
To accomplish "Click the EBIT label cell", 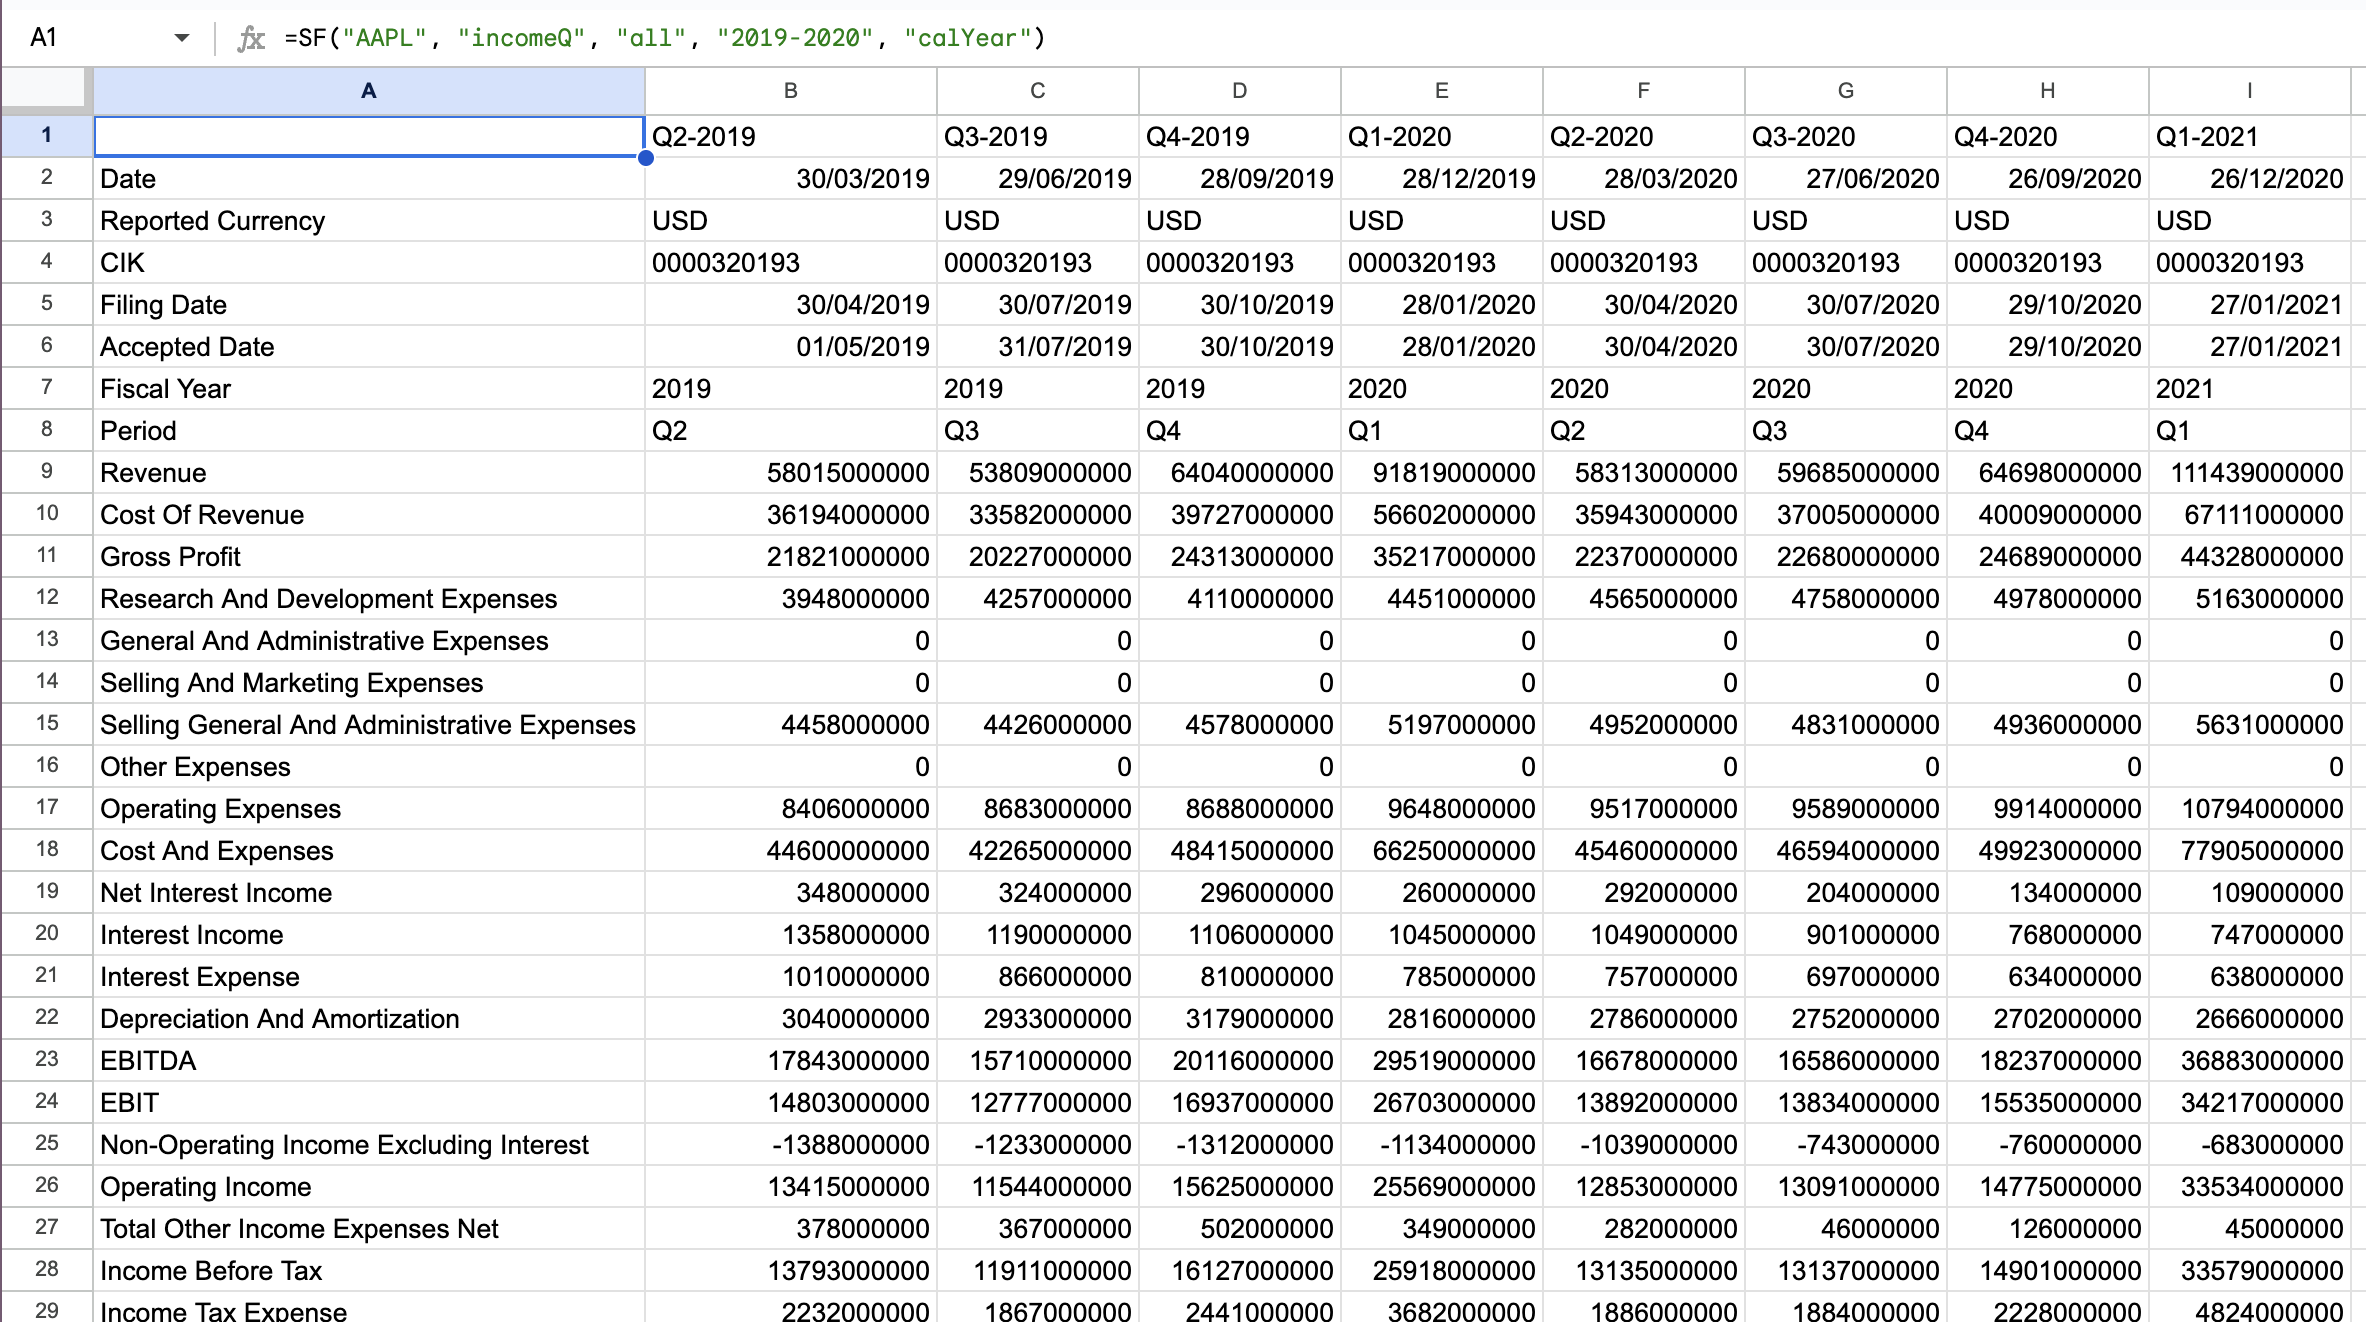I will point(369,1102).
